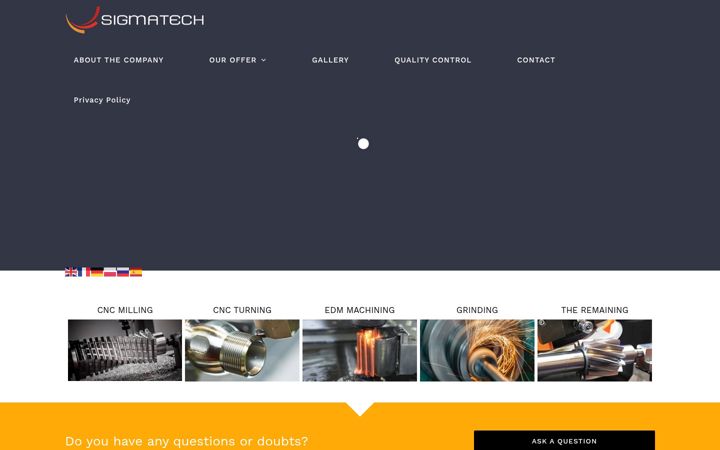Open the EDM Machining heading link
Viewport: 720px width, 450px height.
point(360,310)
